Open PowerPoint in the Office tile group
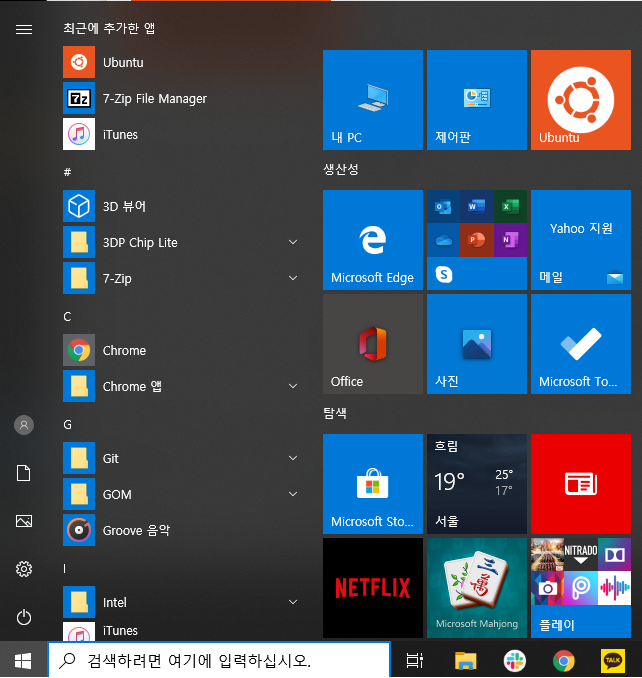642x678 pixels. coord(476,240)
